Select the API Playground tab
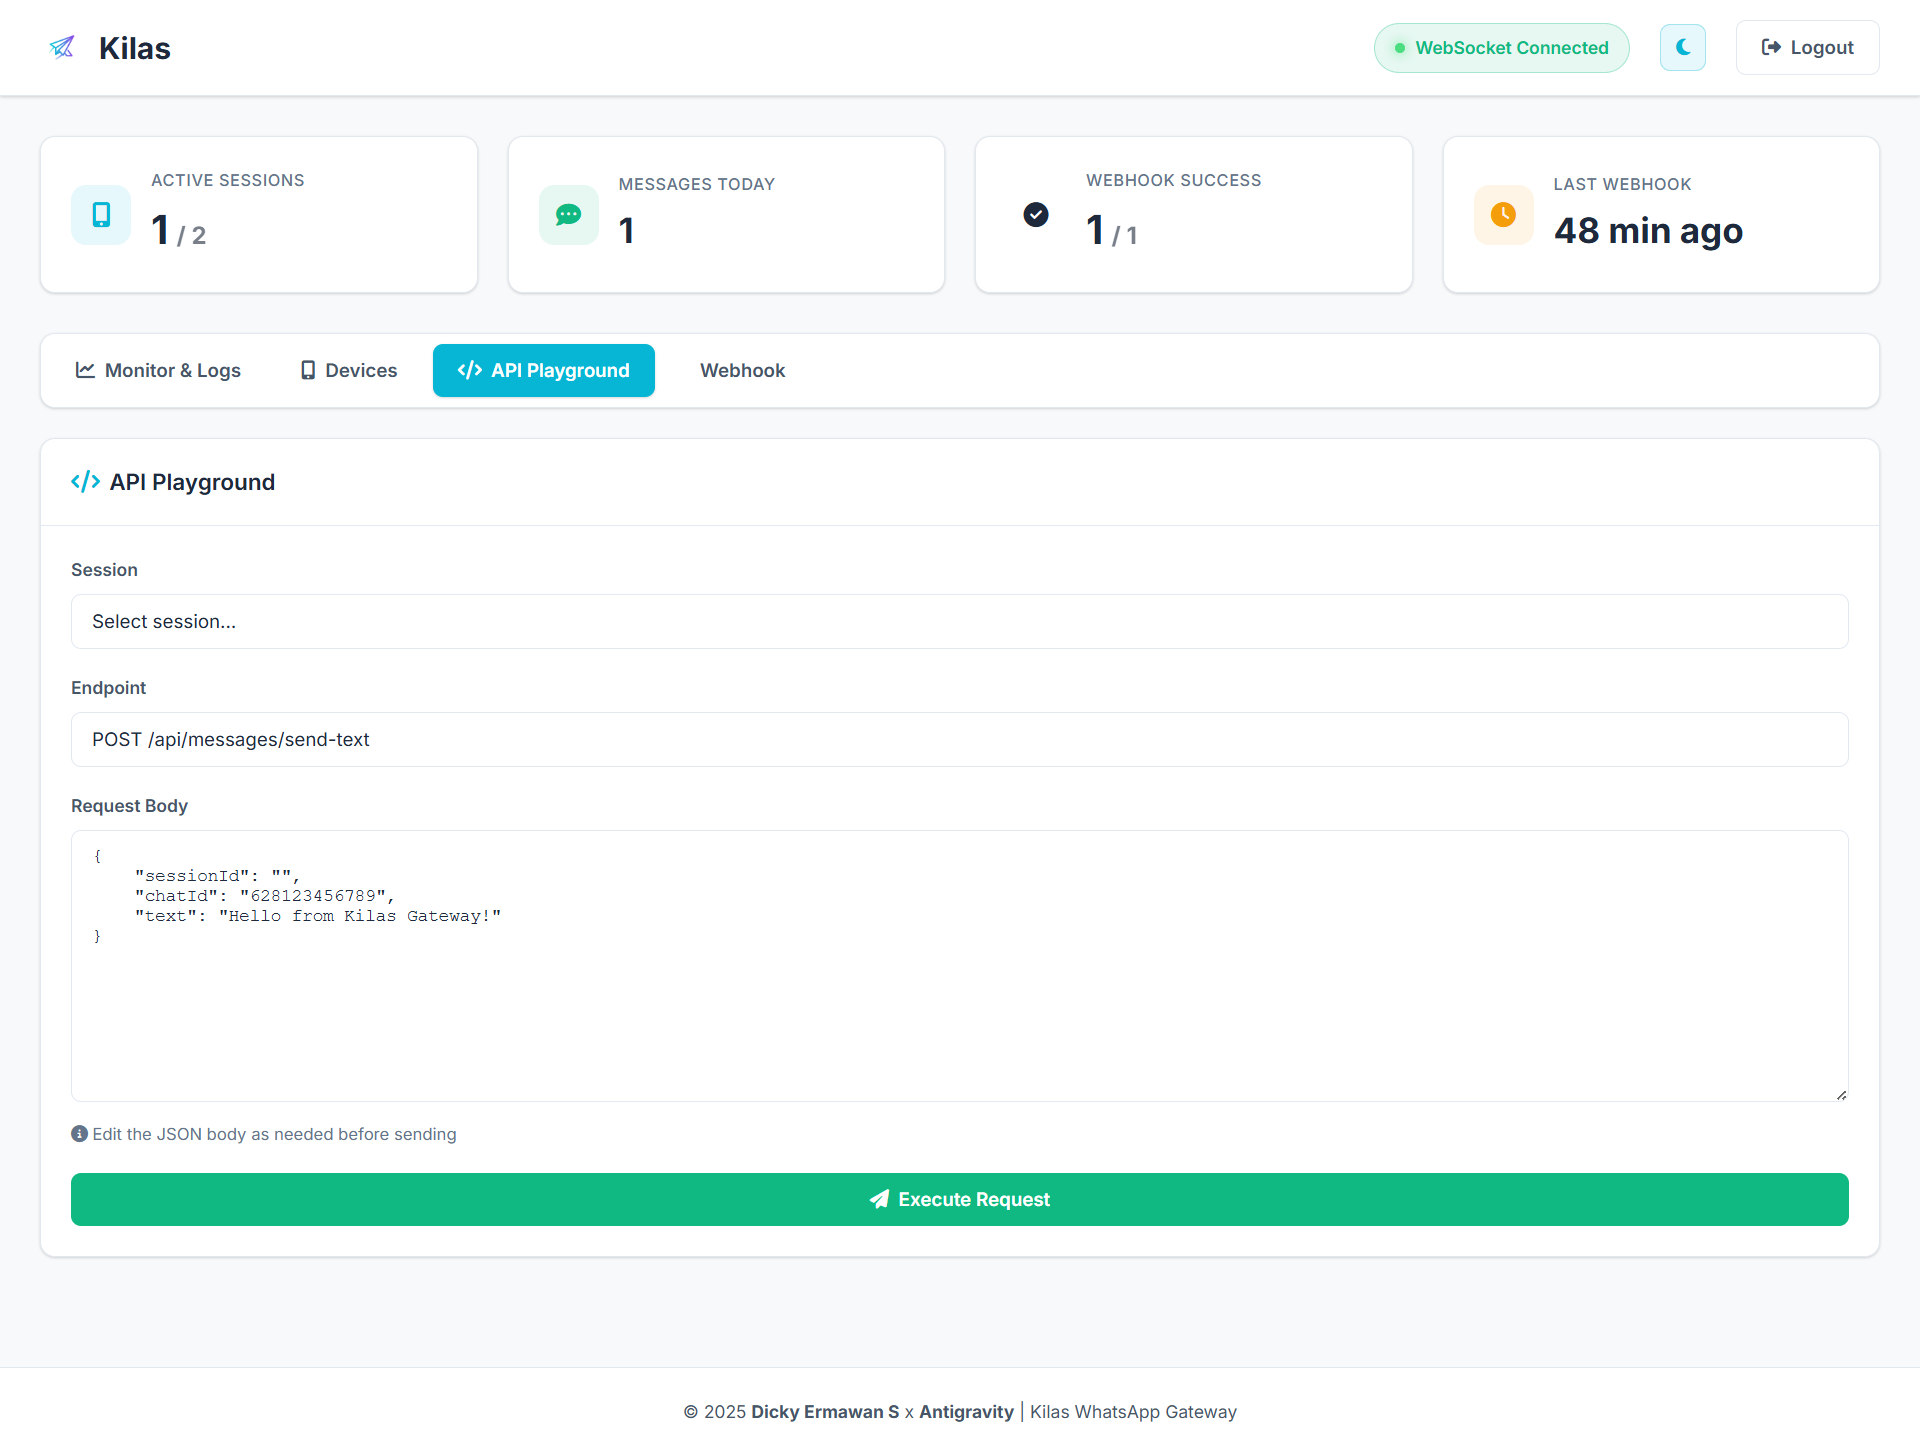The width and height of the screenshot is (1920, 1456). pyautogui.click(x=544, y=371)
